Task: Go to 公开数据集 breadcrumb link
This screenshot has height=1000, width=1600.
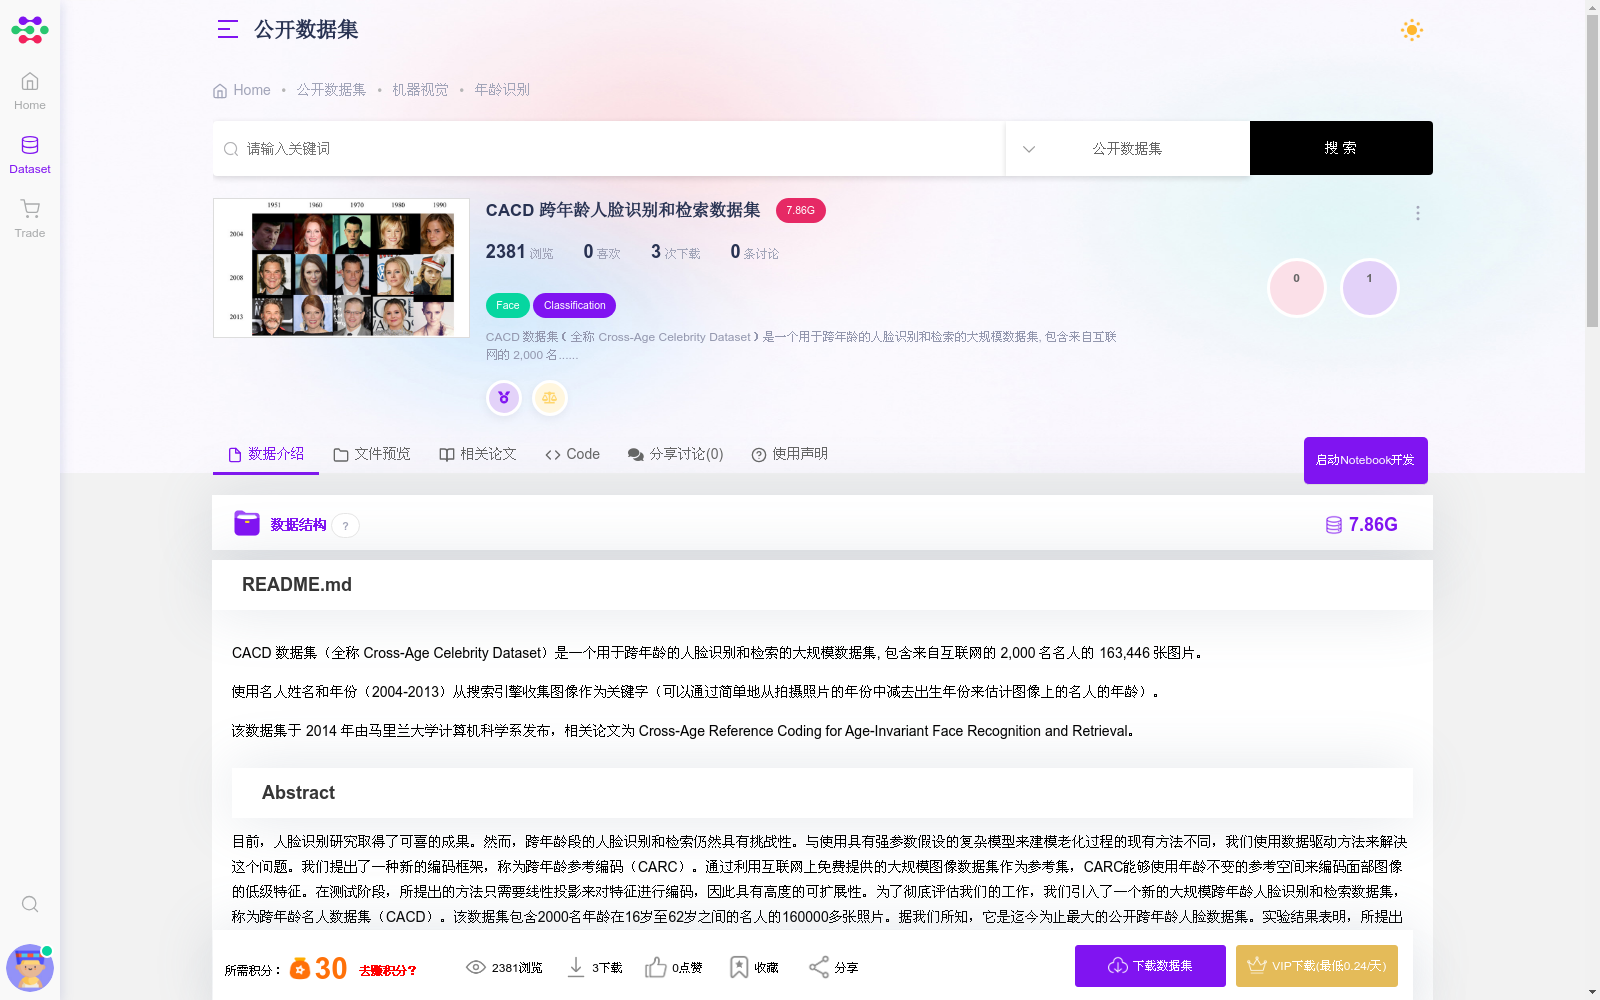Action: (331, 90)
